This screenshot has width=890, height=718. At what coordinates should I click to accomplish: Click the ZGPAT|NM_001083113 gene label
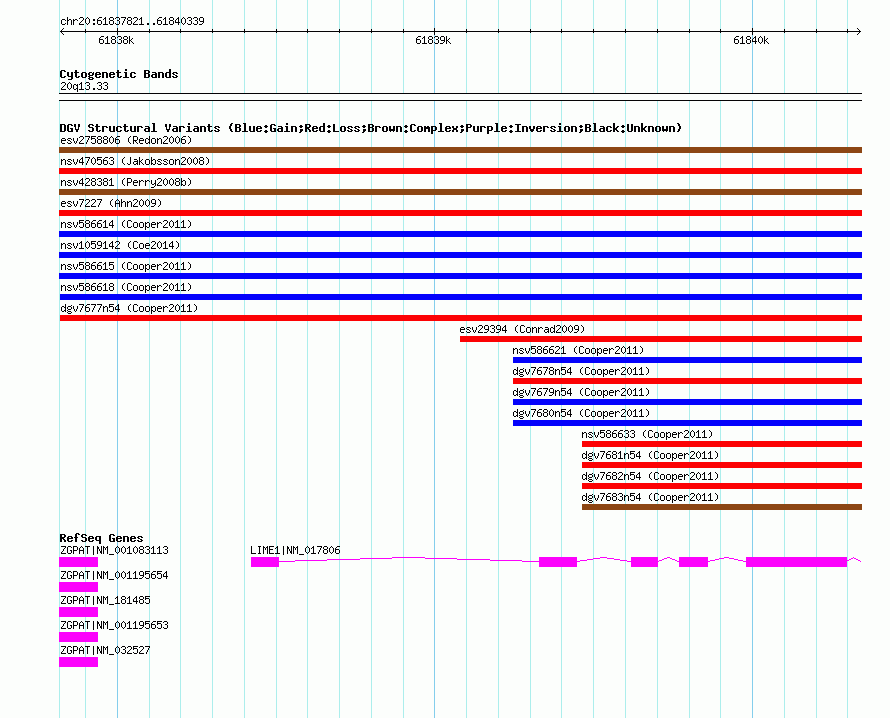click(x=114, y=550)
